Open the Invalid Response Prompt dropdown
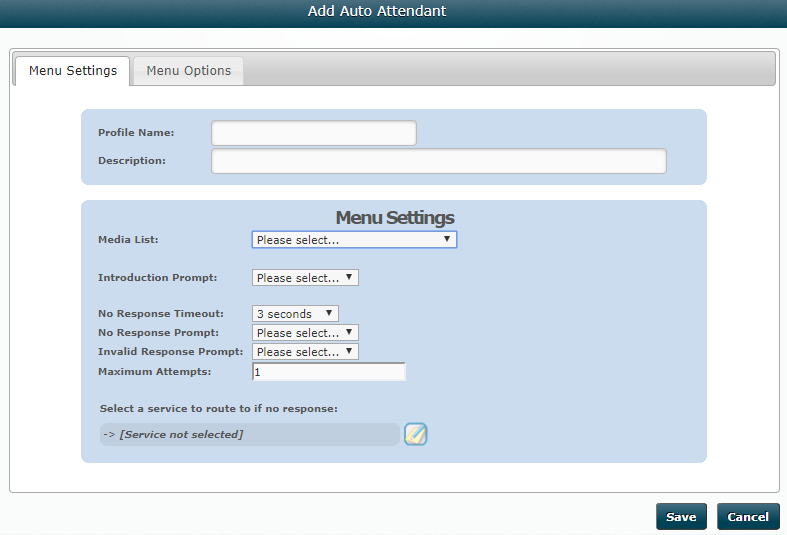 coord(305,352)
